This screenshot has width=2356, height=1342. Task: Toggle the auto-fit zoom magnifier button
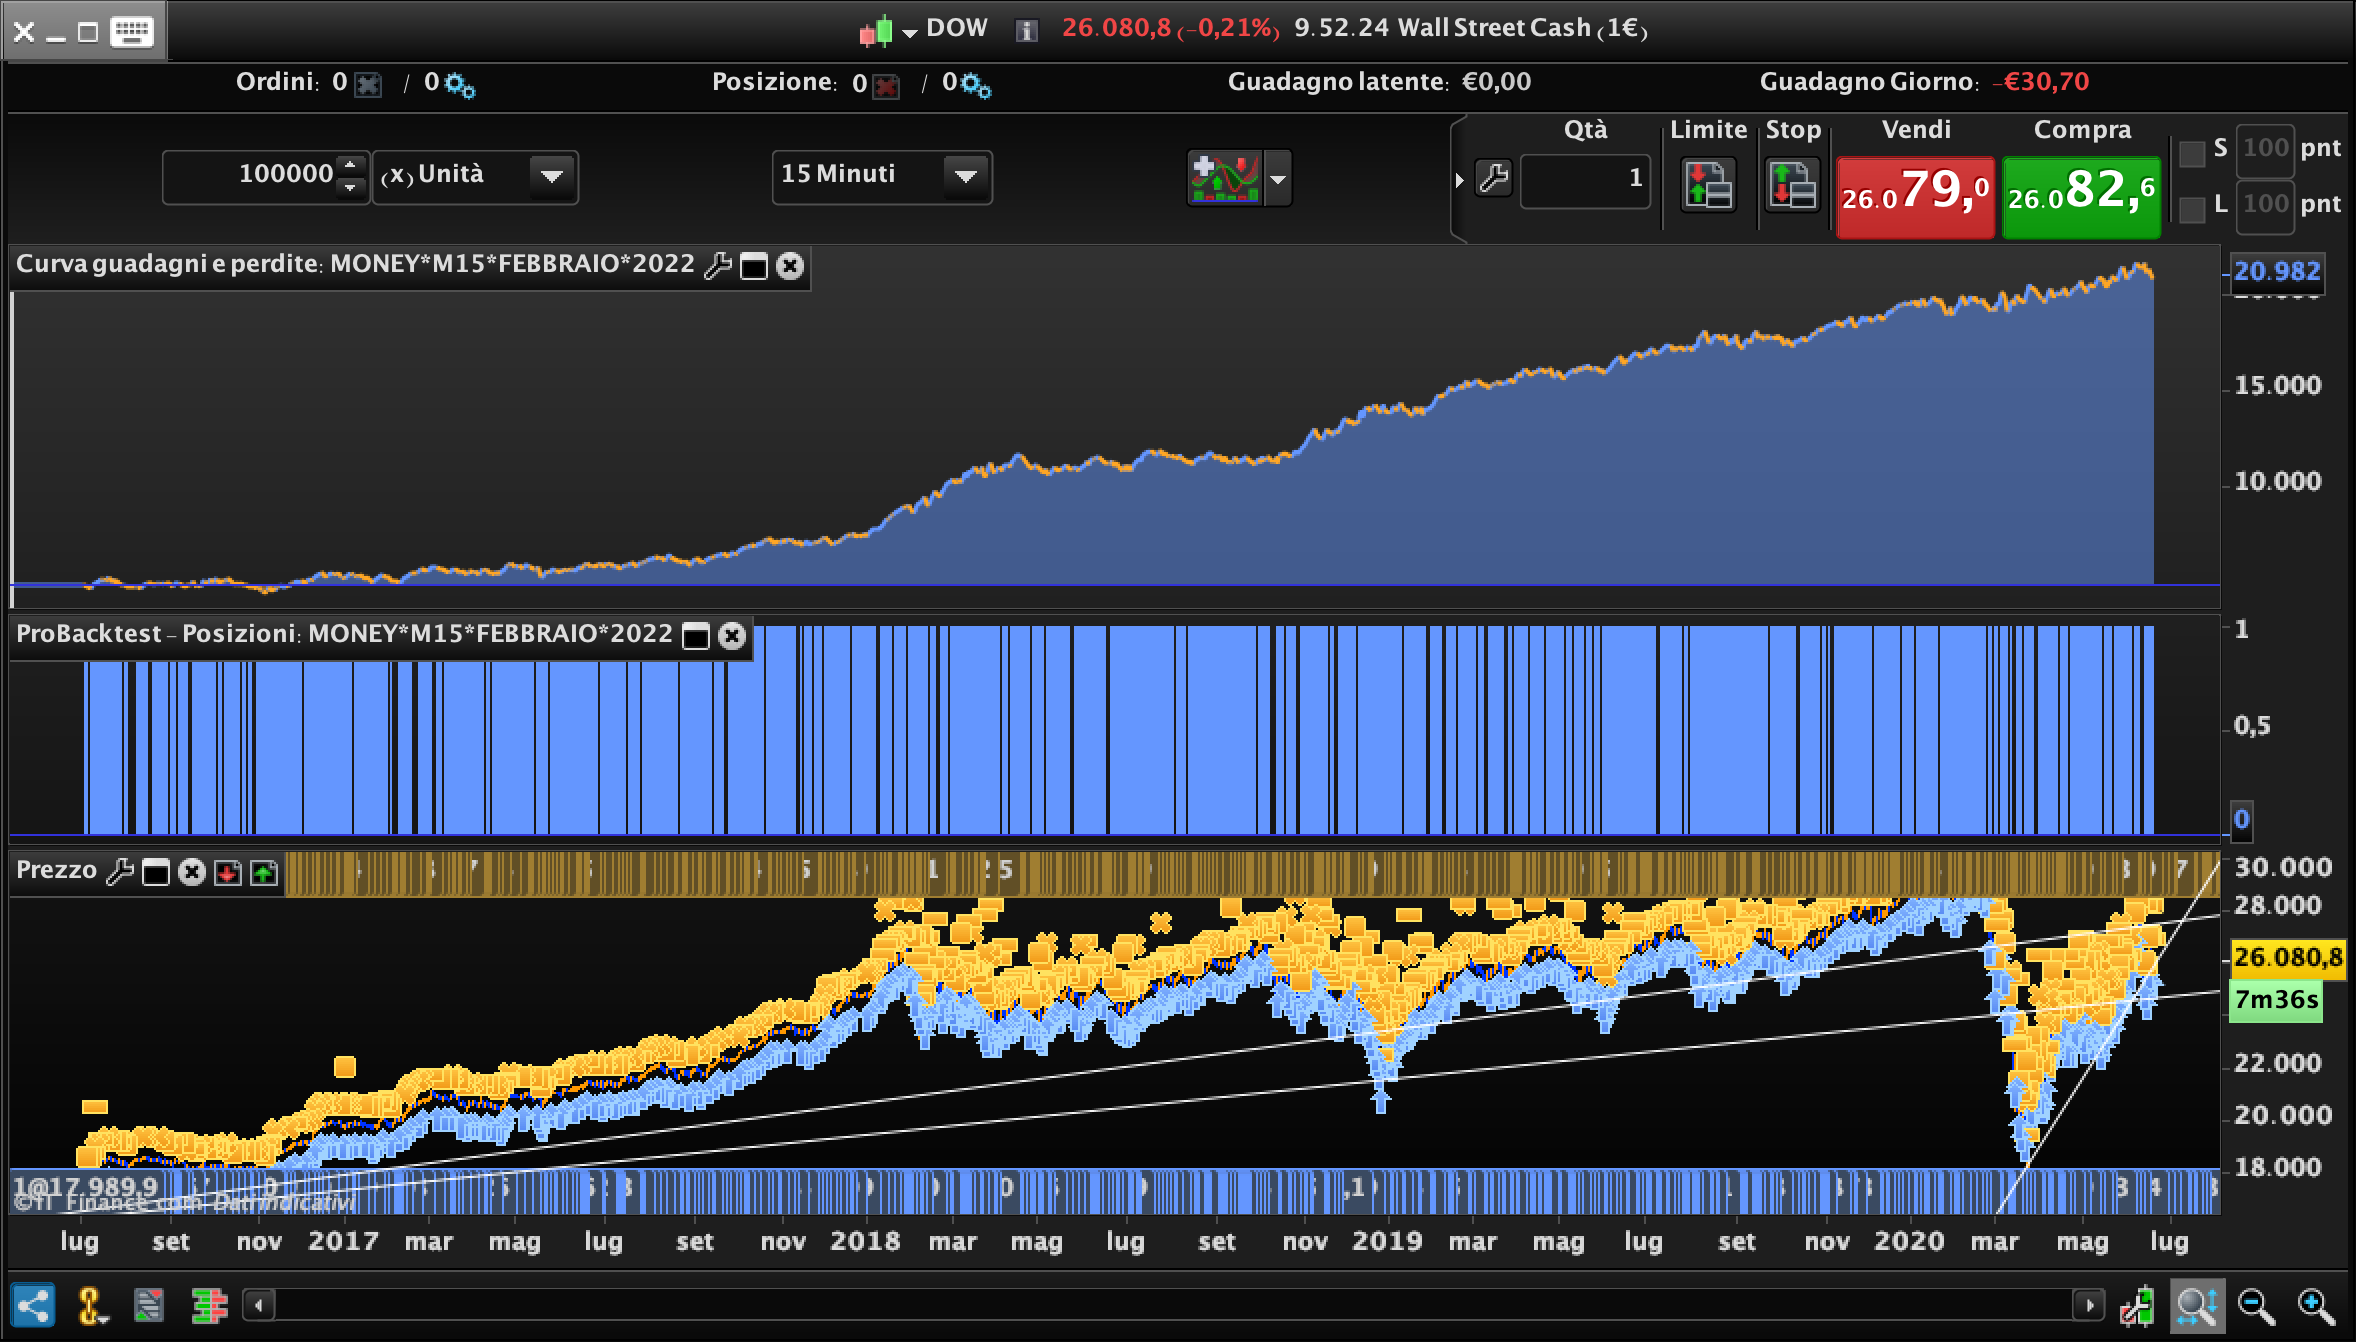click(2196, 1306)
